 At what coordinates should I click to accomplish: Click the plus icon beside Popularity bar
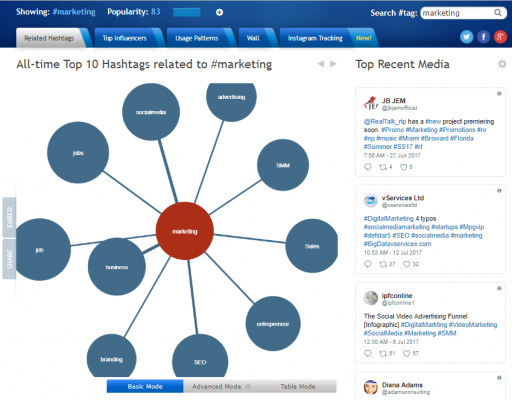(219, 12)
